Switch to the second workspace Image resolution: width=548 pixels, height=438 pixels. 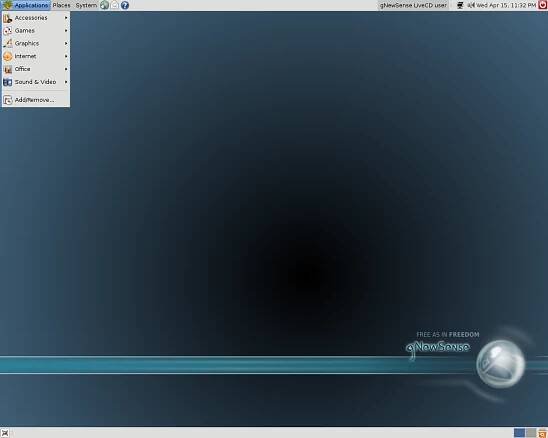[531, 433]
